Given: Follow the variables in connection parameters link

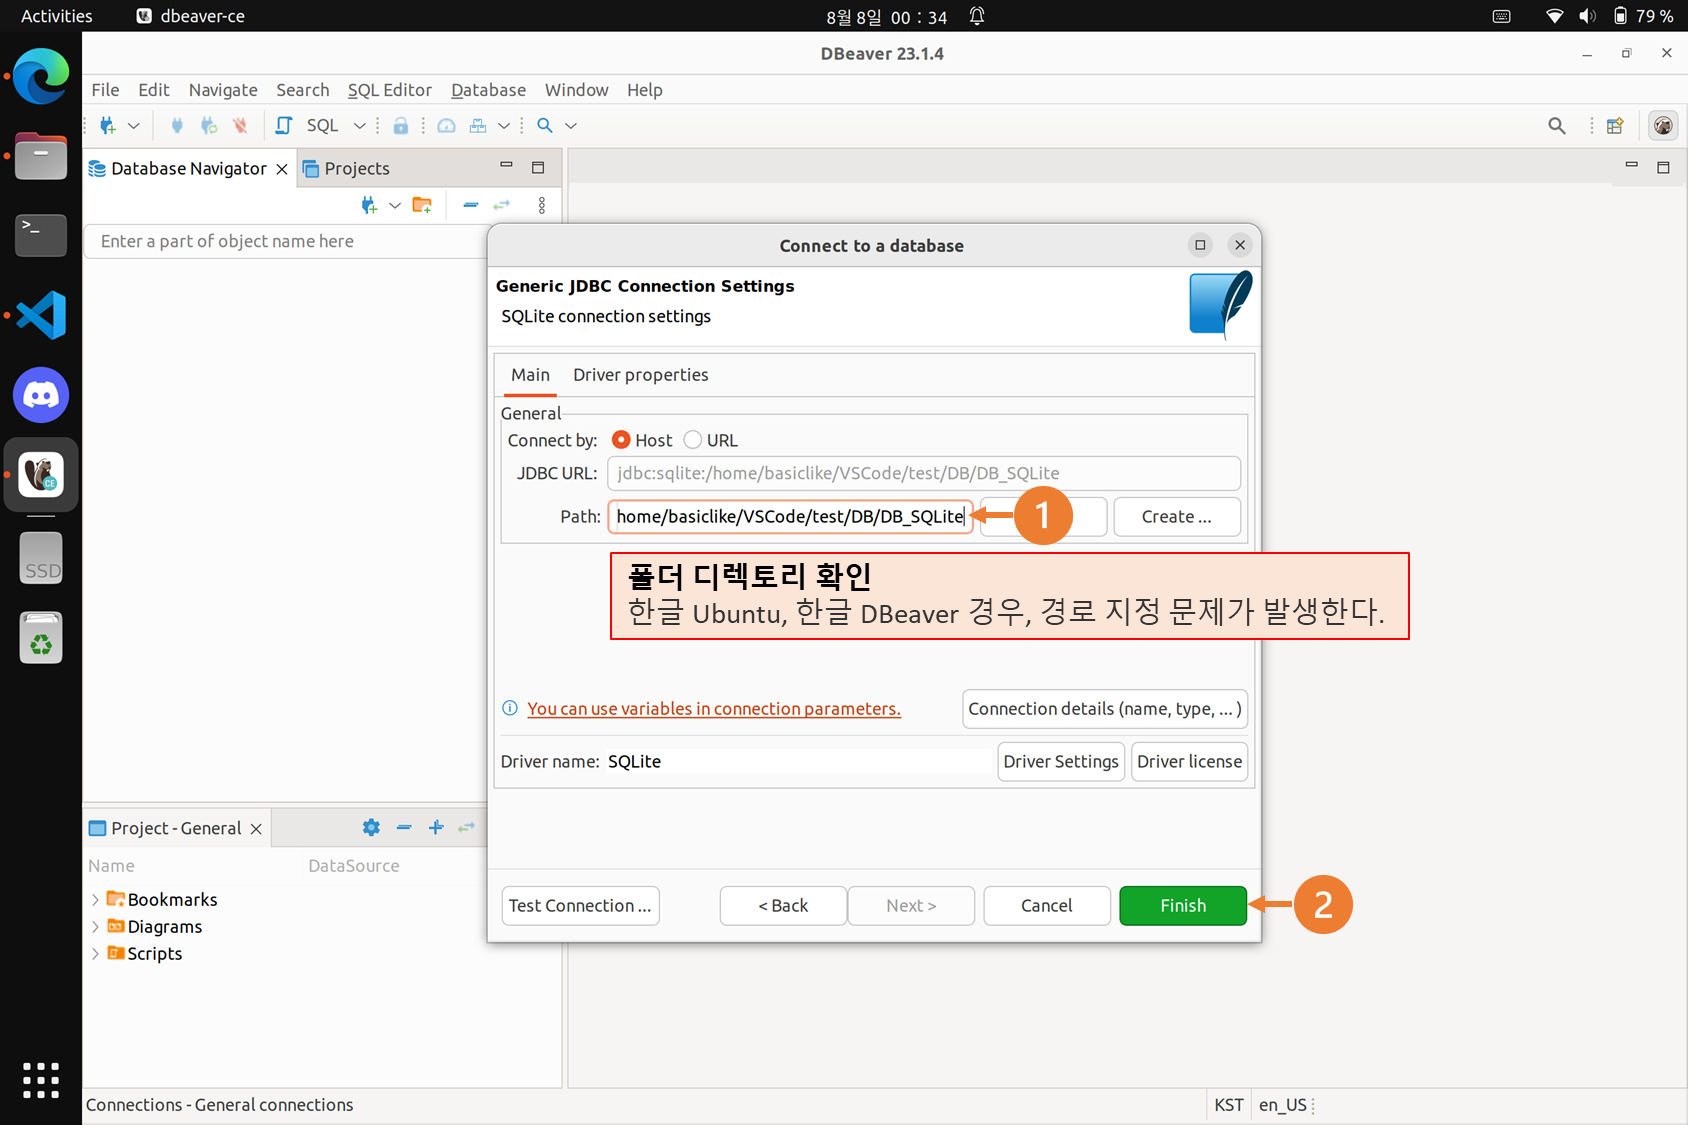Looking at the screenshot, I should click(714, 709).
